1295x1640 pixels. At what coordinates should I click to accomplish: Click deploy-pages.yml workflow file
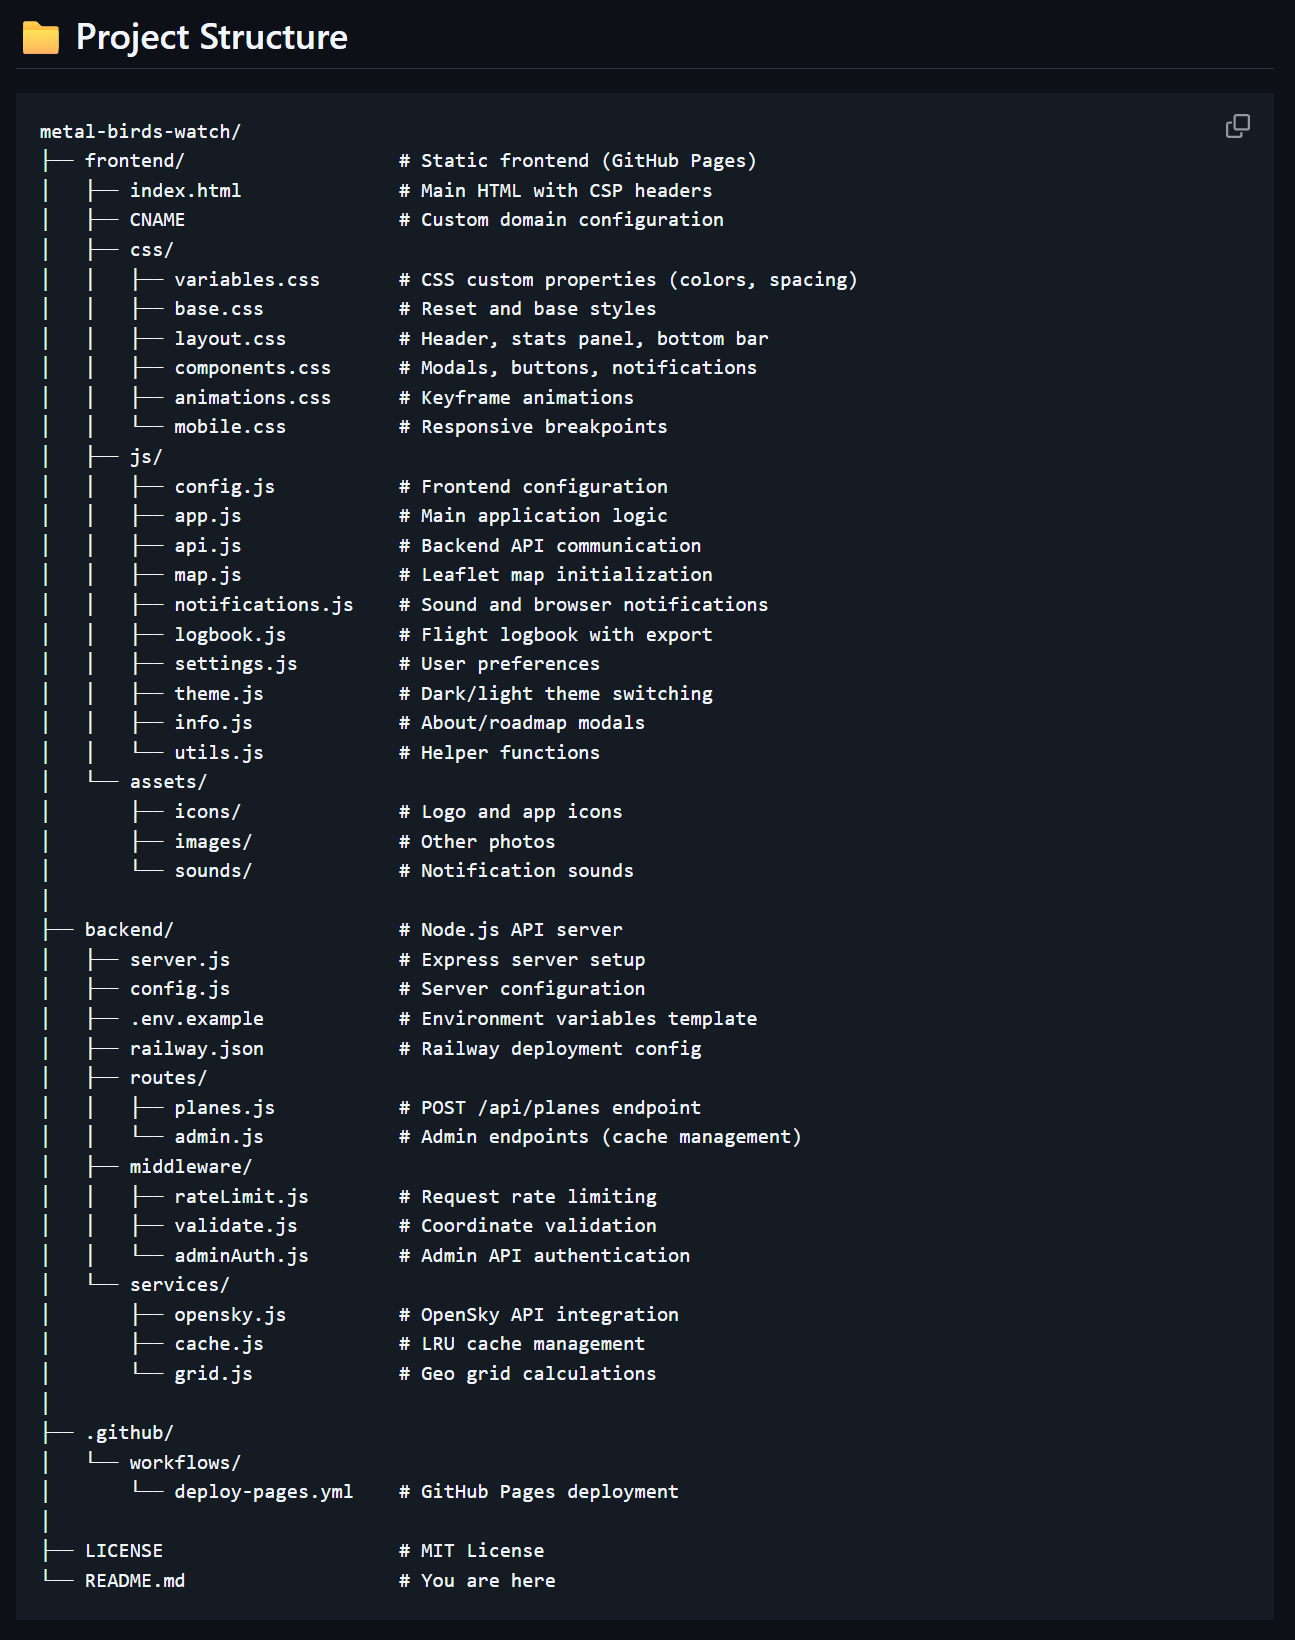(x=263, y=1492)
